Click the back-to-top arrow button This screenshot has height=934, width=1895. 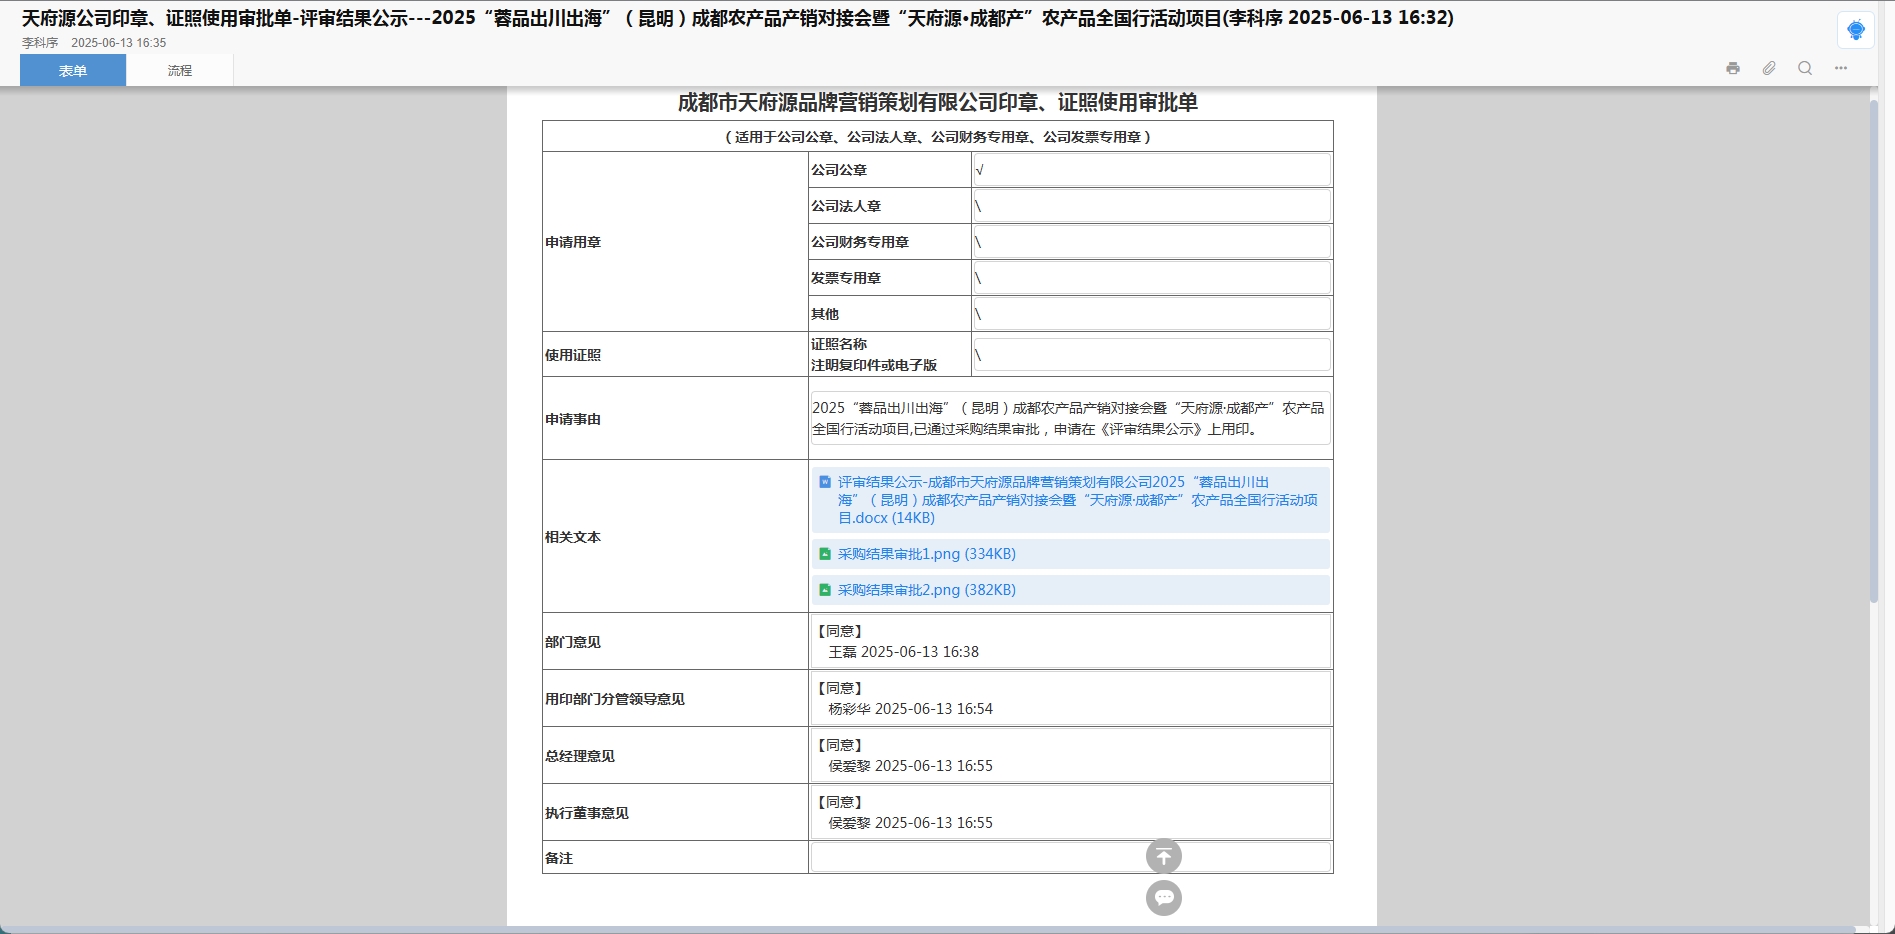pyautogui.click(x=1164, y=856)
